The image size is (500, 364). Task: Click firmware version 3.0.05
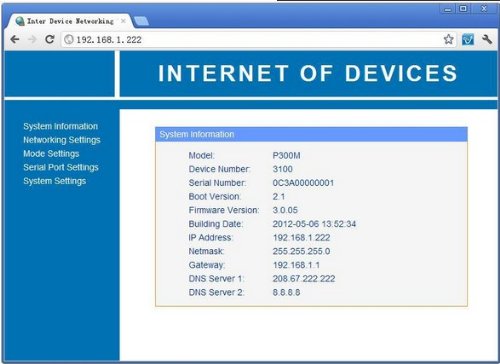click(x=285, y=210)
